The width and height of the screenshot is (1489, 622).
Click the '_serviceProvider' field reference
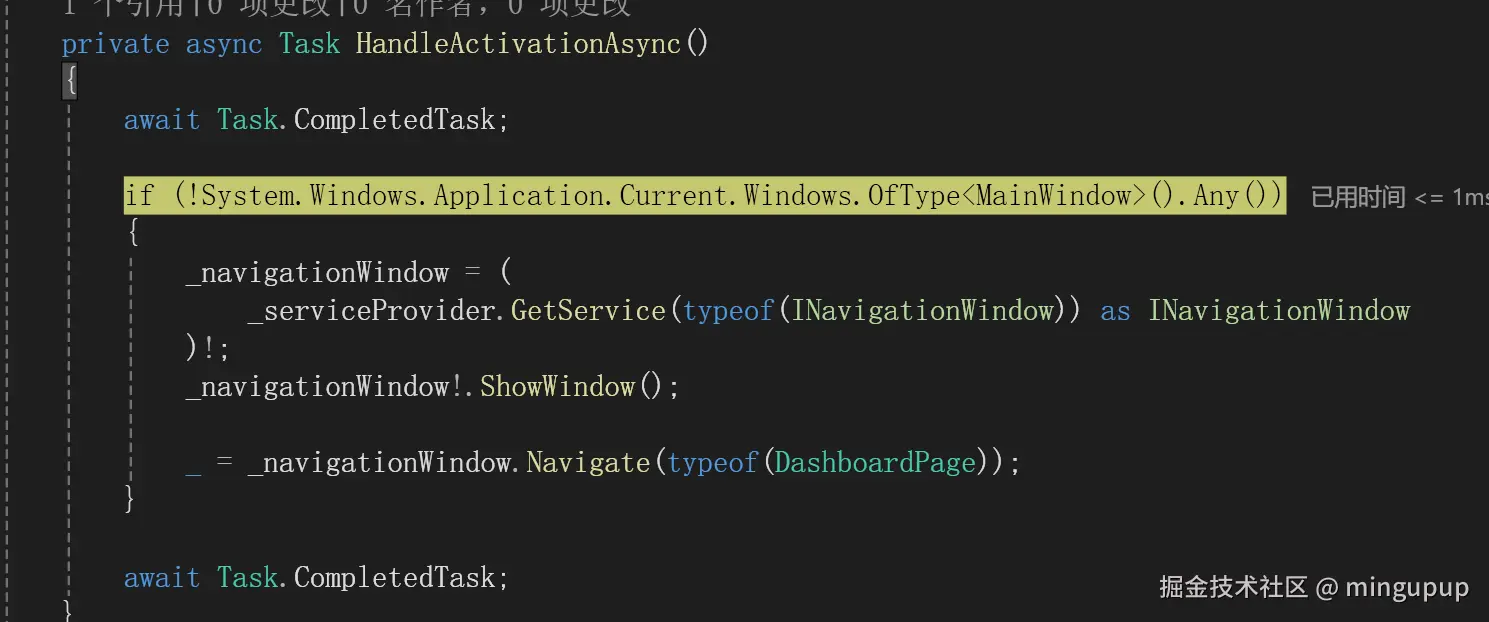pos(371,311)
